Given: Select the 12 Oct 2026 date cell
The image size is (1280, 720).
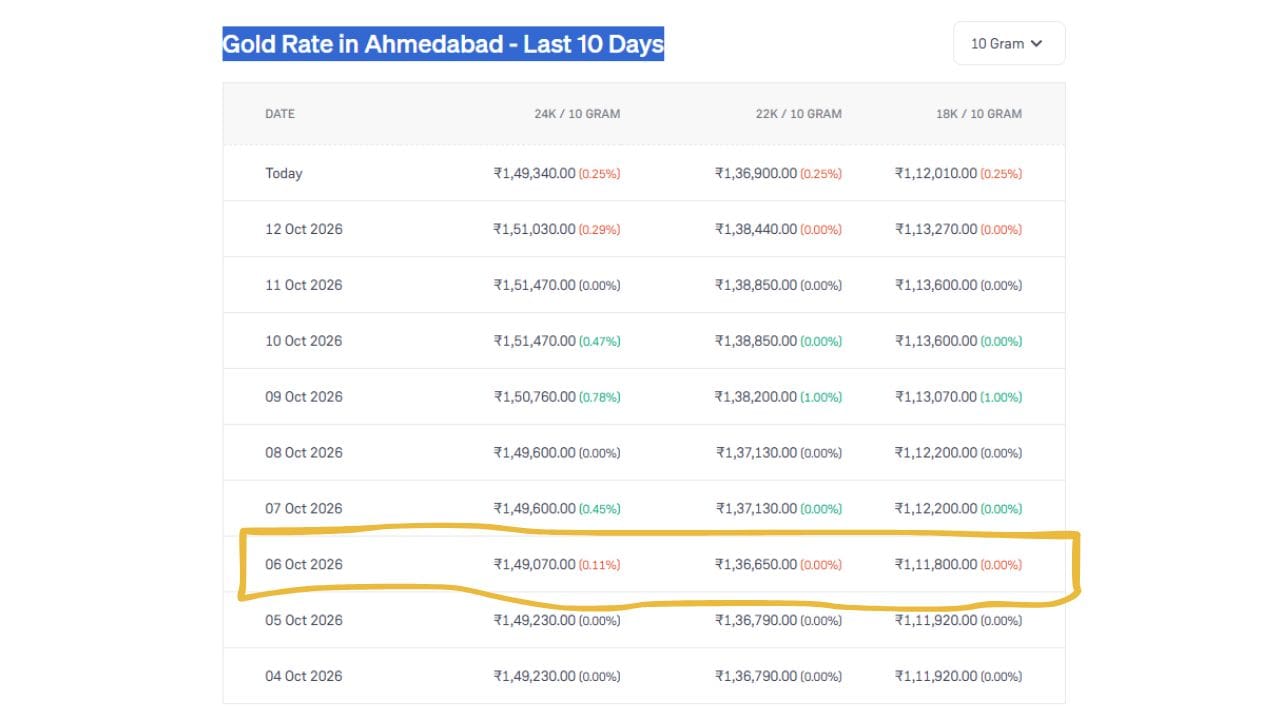Looking at the screenshot, I should tap(304, 229).
